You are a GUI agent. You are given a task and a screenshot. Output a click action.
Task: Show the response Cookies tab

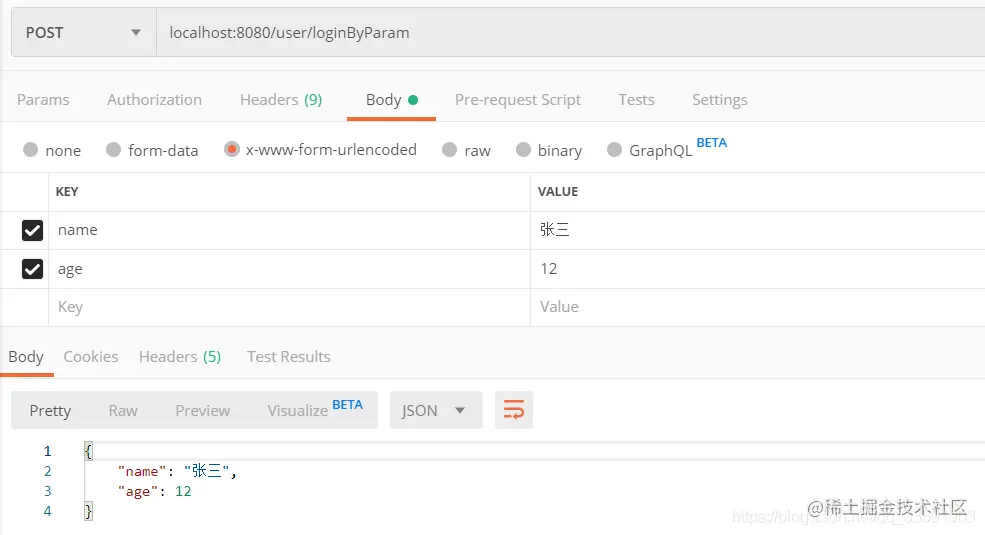pyautogui.click(x=91, y=357)
